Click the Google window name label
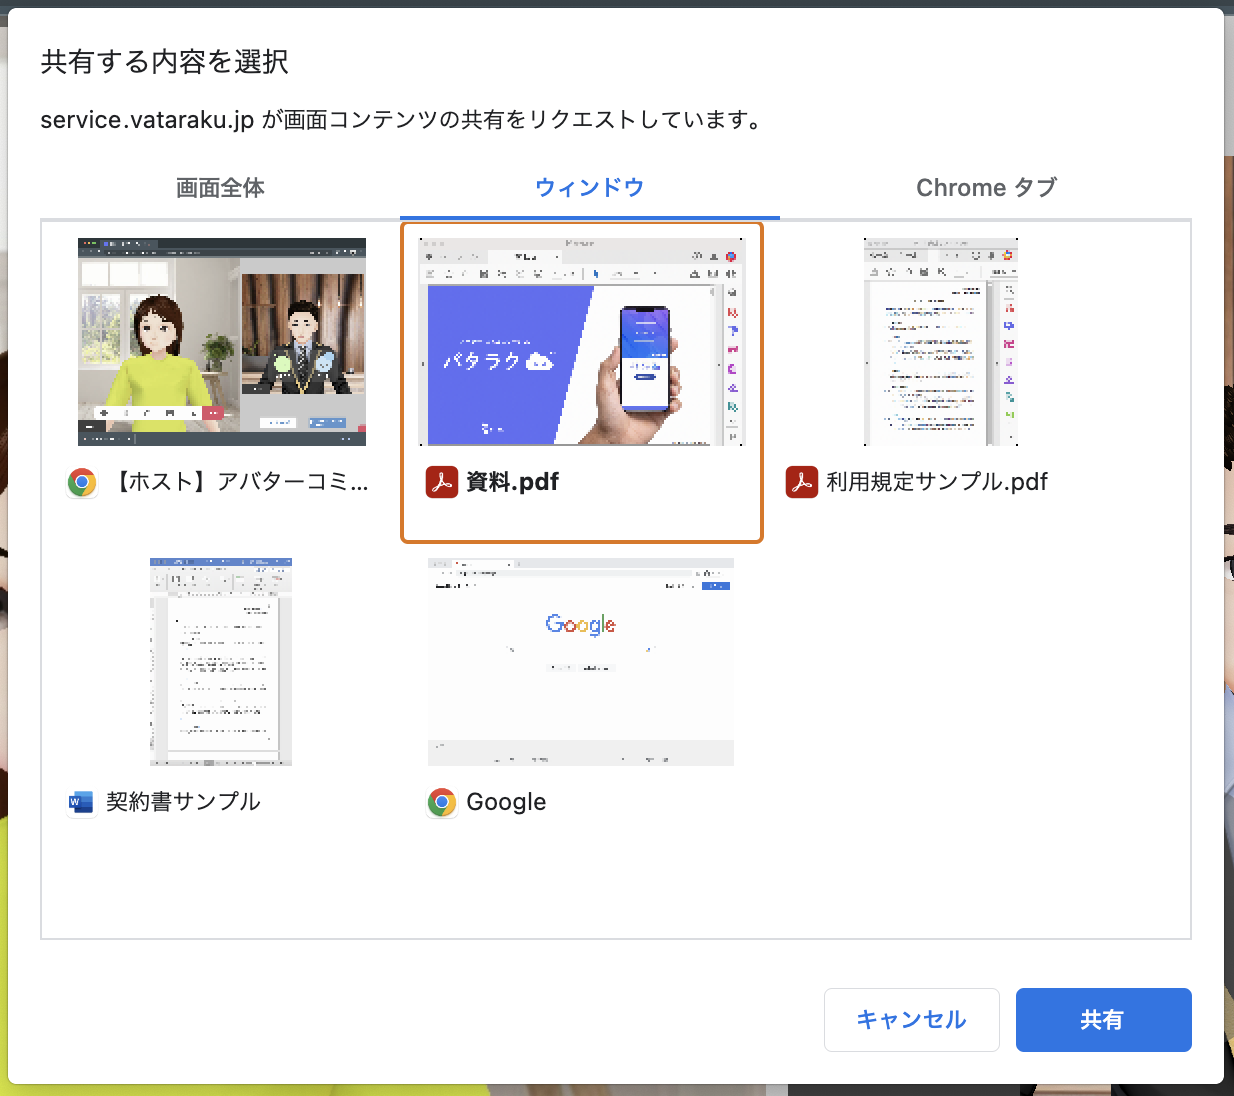The image size is (1234, 1096). coord(506,802)
